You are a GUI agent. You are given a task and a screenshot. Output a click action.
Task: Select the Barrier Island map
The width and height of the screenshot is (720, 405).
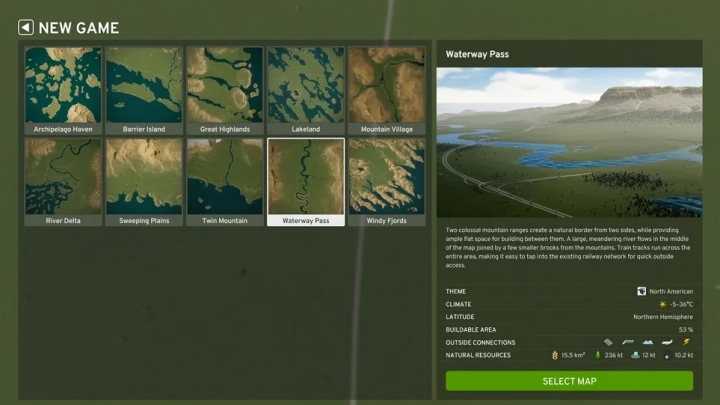pyautogui.click(x=144, y=90)
